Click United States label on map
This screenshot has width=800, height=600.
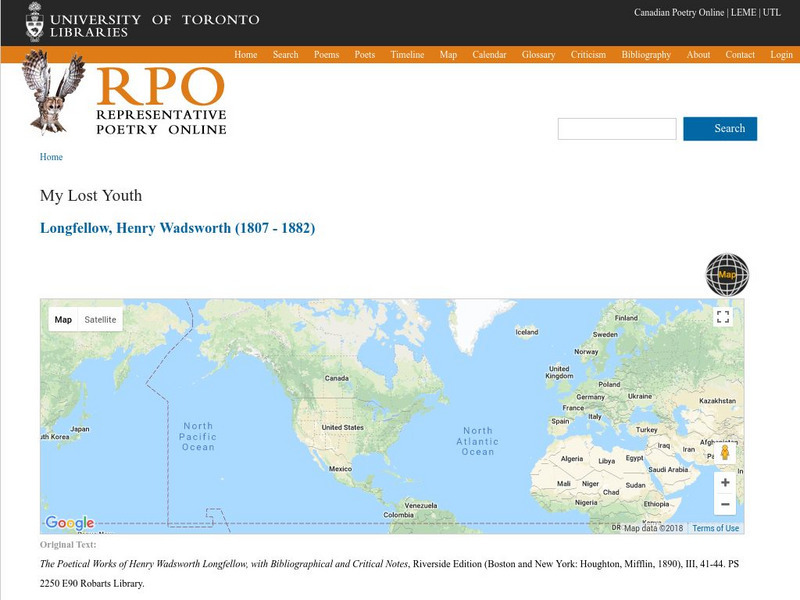click(342, 427)
